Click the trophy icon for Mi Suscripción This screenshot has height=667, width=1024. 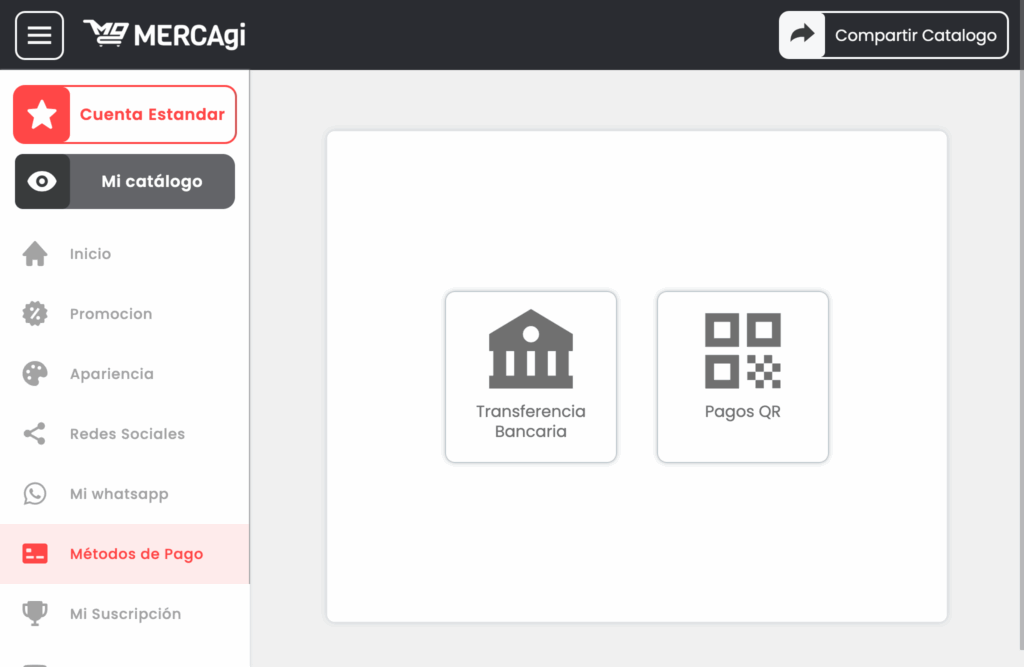click(35, 614)
